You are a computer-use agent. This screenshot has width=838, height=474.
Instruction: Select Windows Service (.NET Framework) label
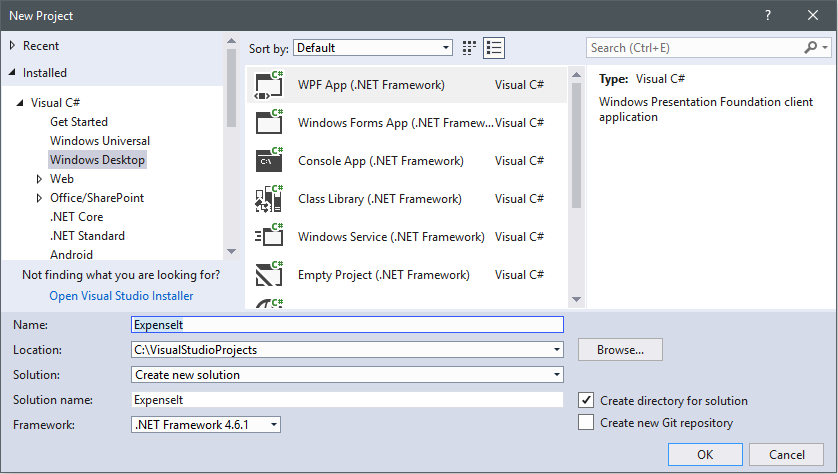coord(391,237)
